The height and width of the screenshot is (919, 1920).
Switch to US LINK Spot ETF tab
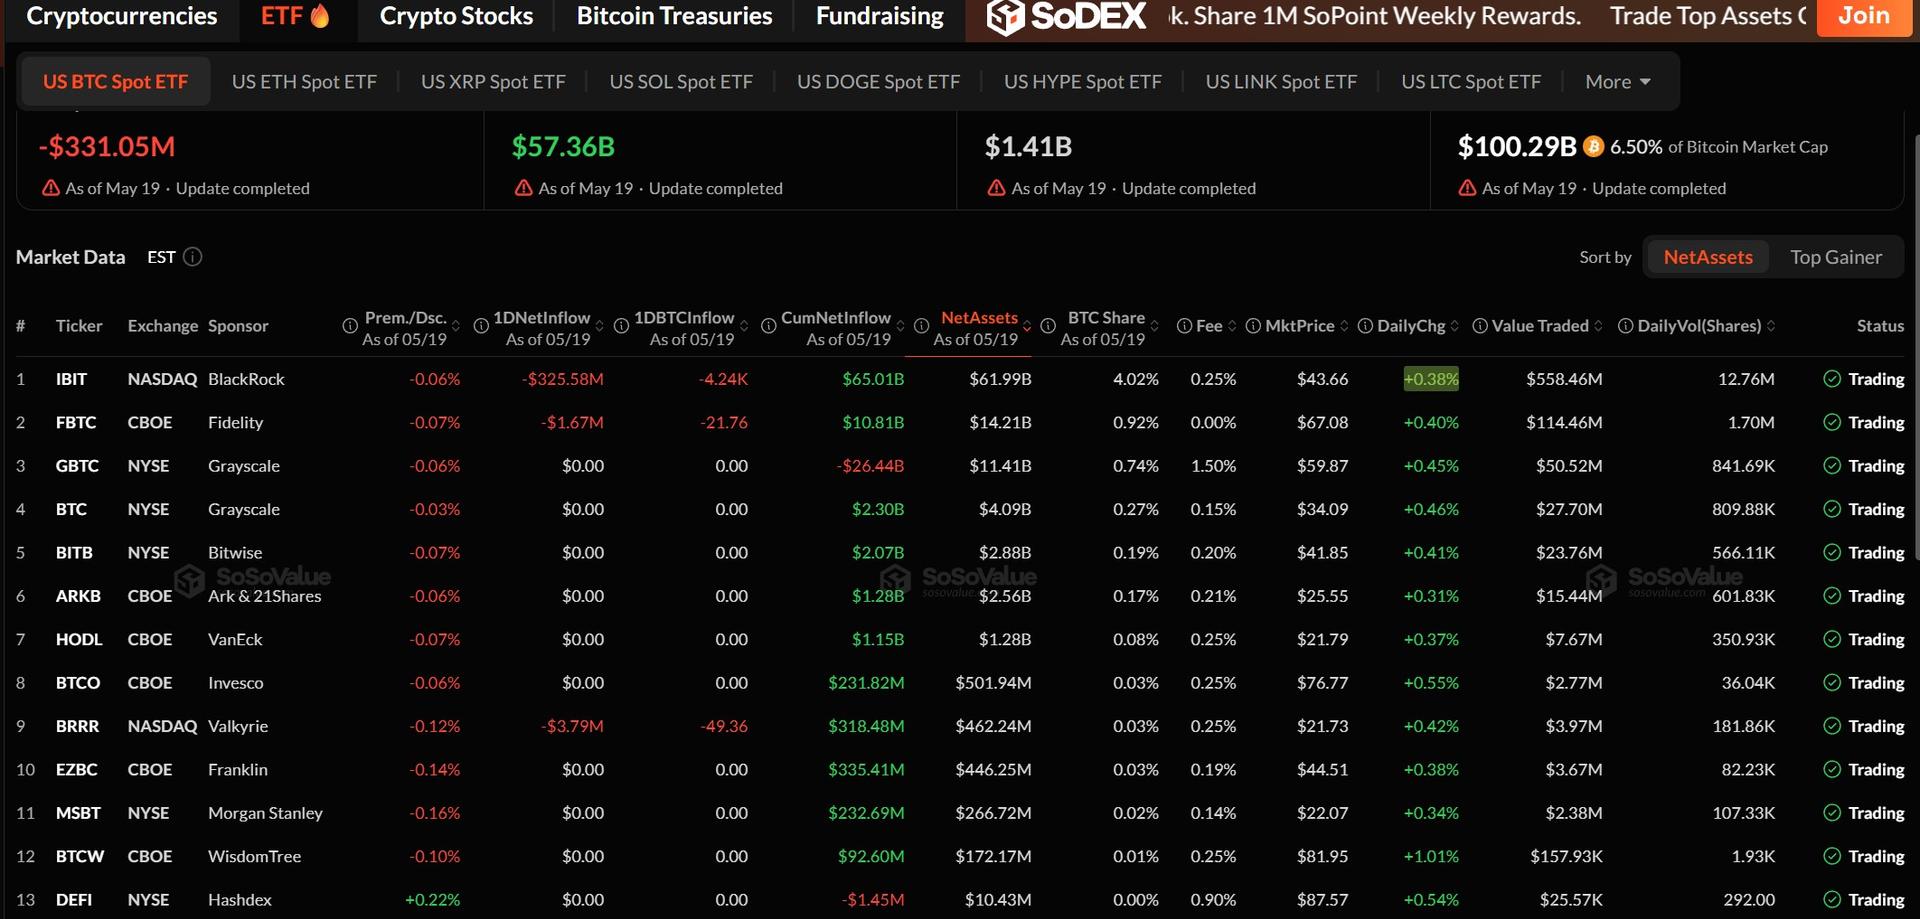(1281, 82)
